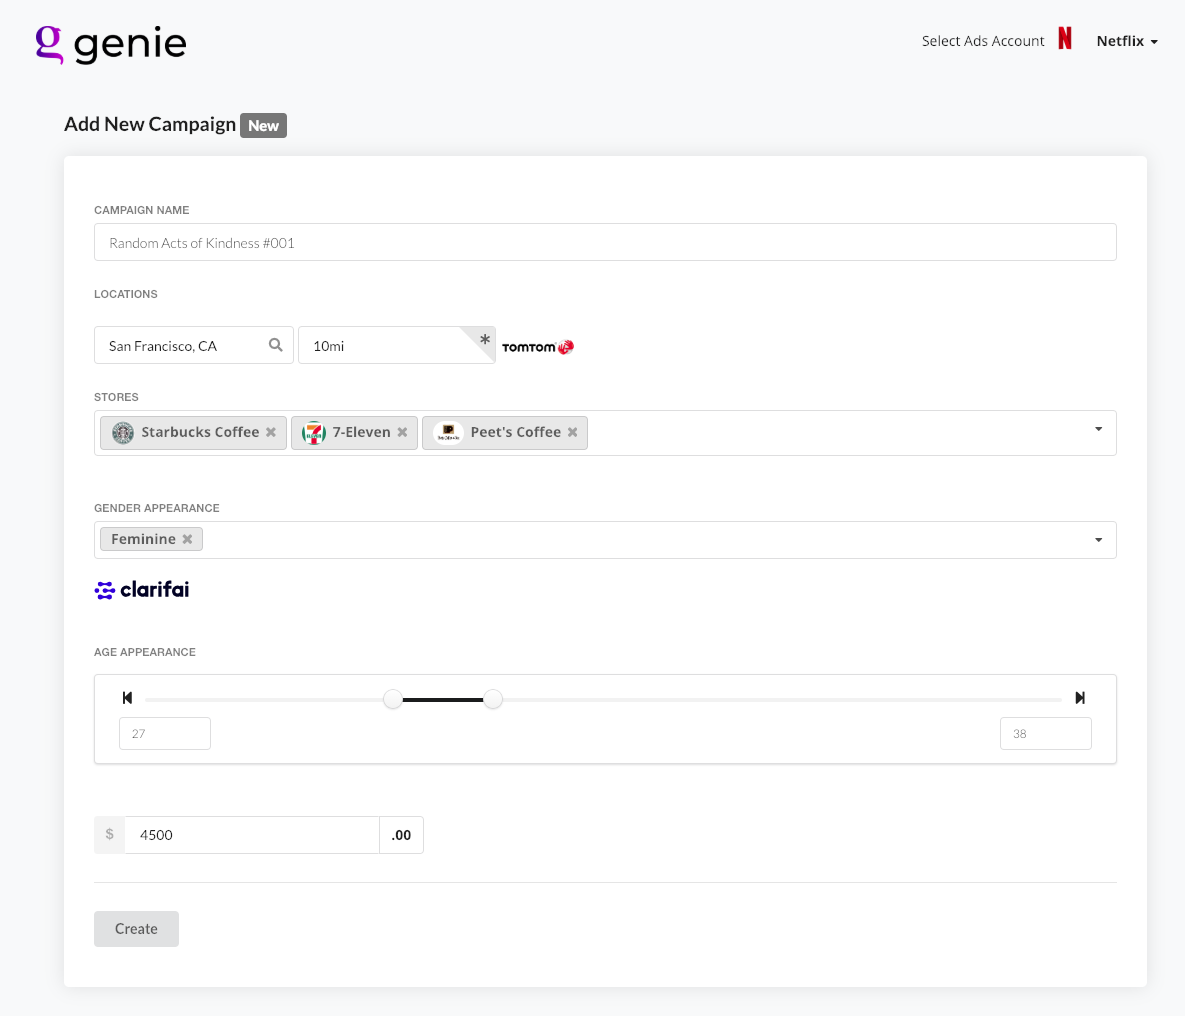Remove 7-Eleven store tag
This screenshot has width=1185, height=1016.
(x=402, y=432)
